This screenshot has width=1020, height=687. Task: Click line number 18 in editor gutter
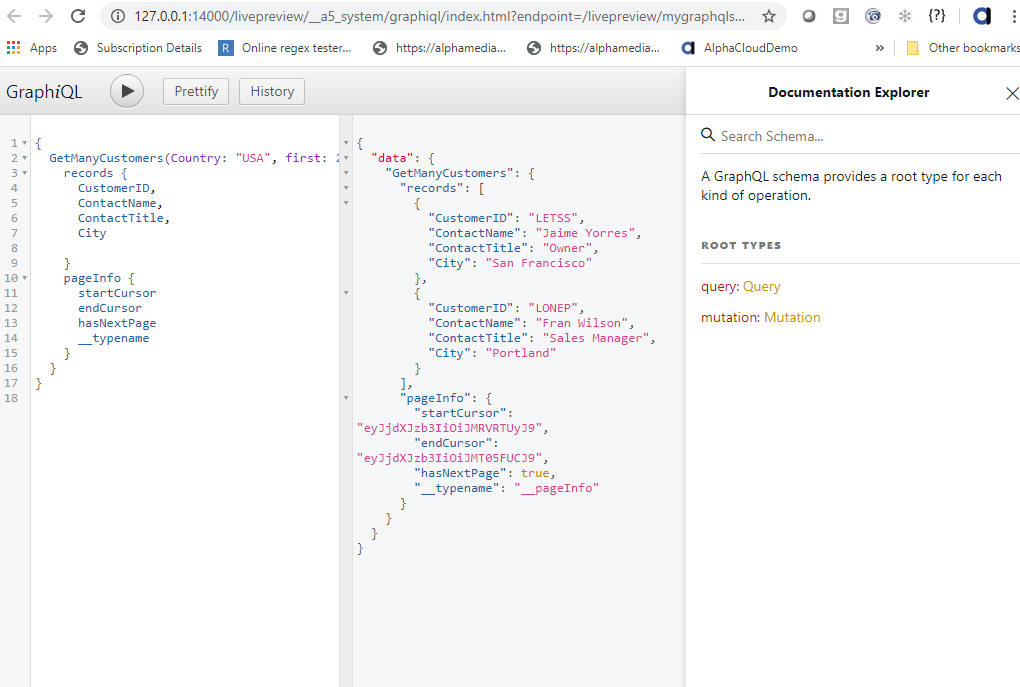(x=11, y=397)
